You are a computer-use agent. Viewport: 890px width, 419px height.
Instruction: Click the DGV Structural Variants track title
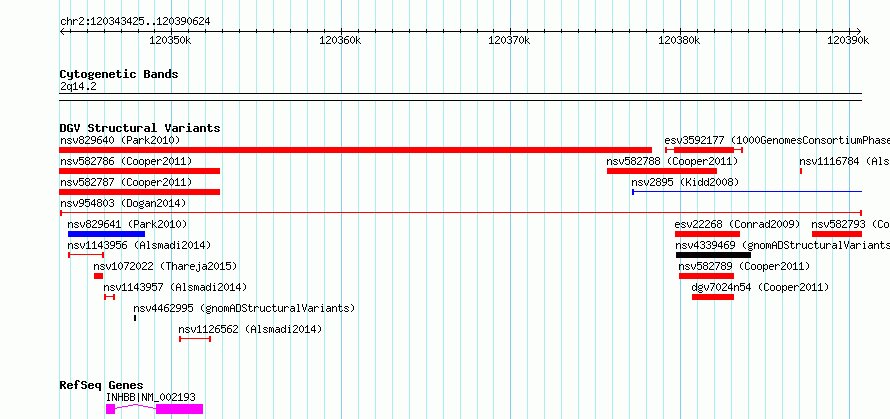[x=140, y=128]
